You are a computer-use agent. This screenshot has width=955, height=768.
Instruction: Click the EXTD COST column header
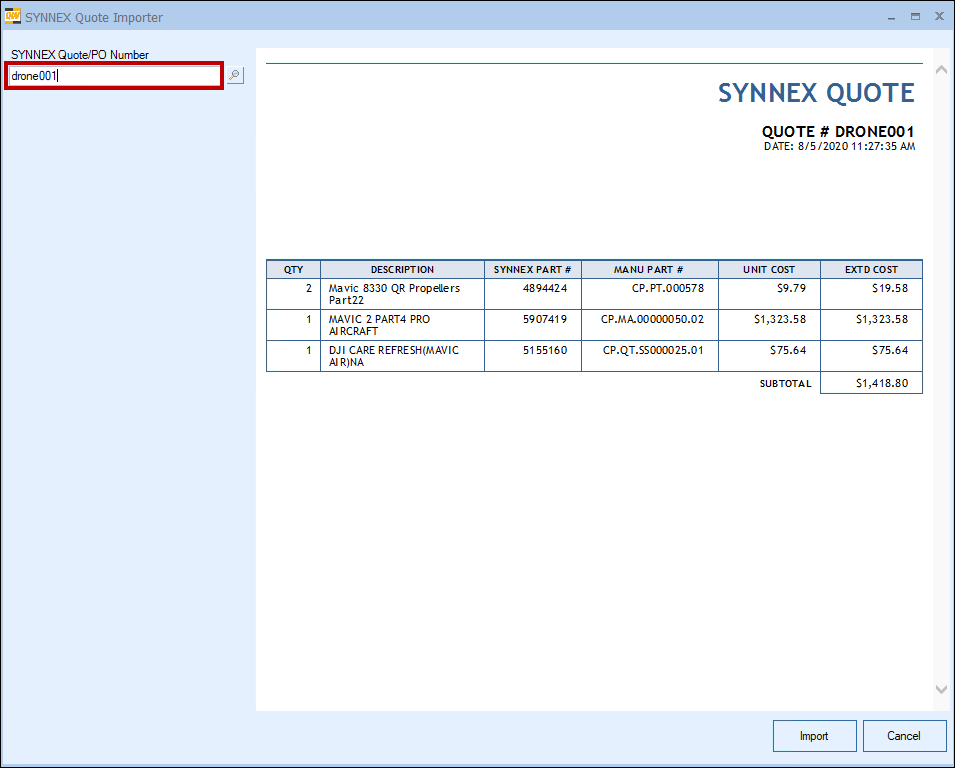tap(871, 269)
